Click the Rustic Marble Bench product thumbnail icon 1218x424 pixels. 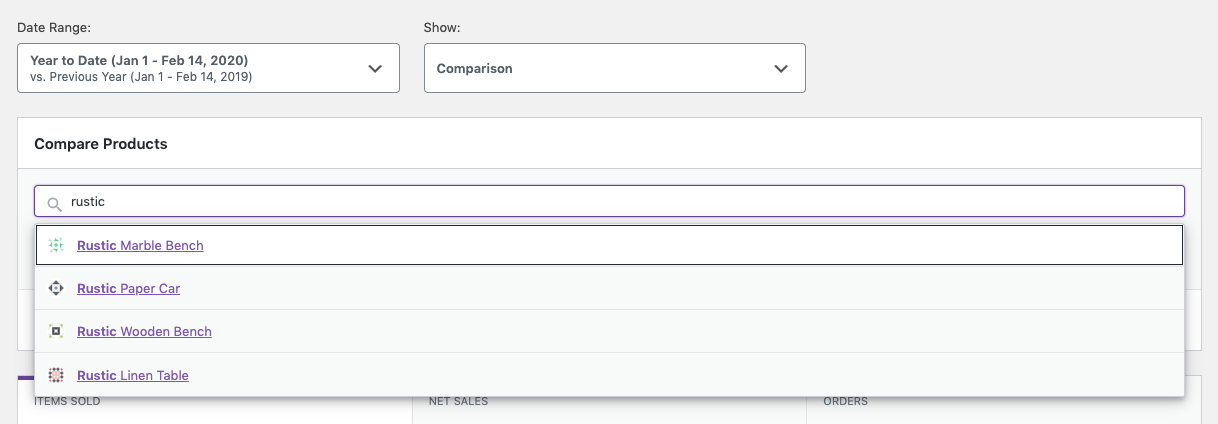[x=56, y=245]
